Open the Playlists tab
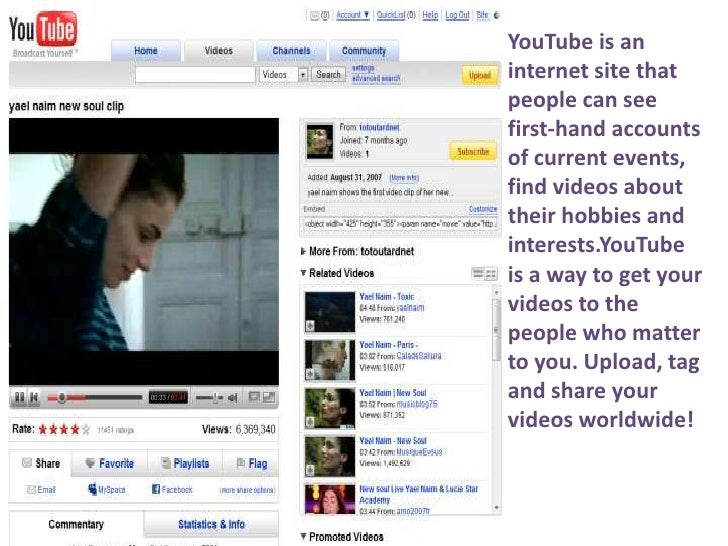The width and height of the screenshot is (728, 546). click(x=185, y=463)
